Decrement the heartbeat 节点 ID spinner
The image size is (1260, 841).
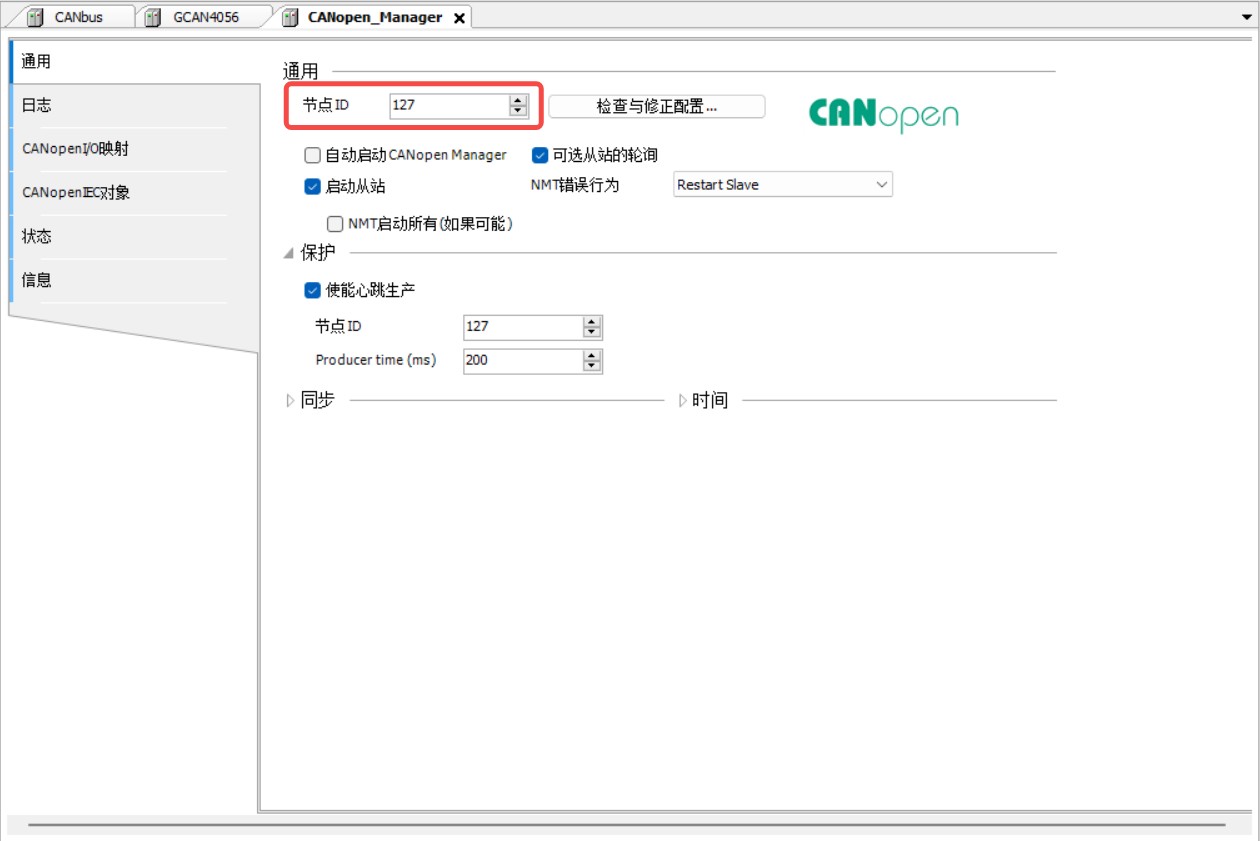(593, 333)
